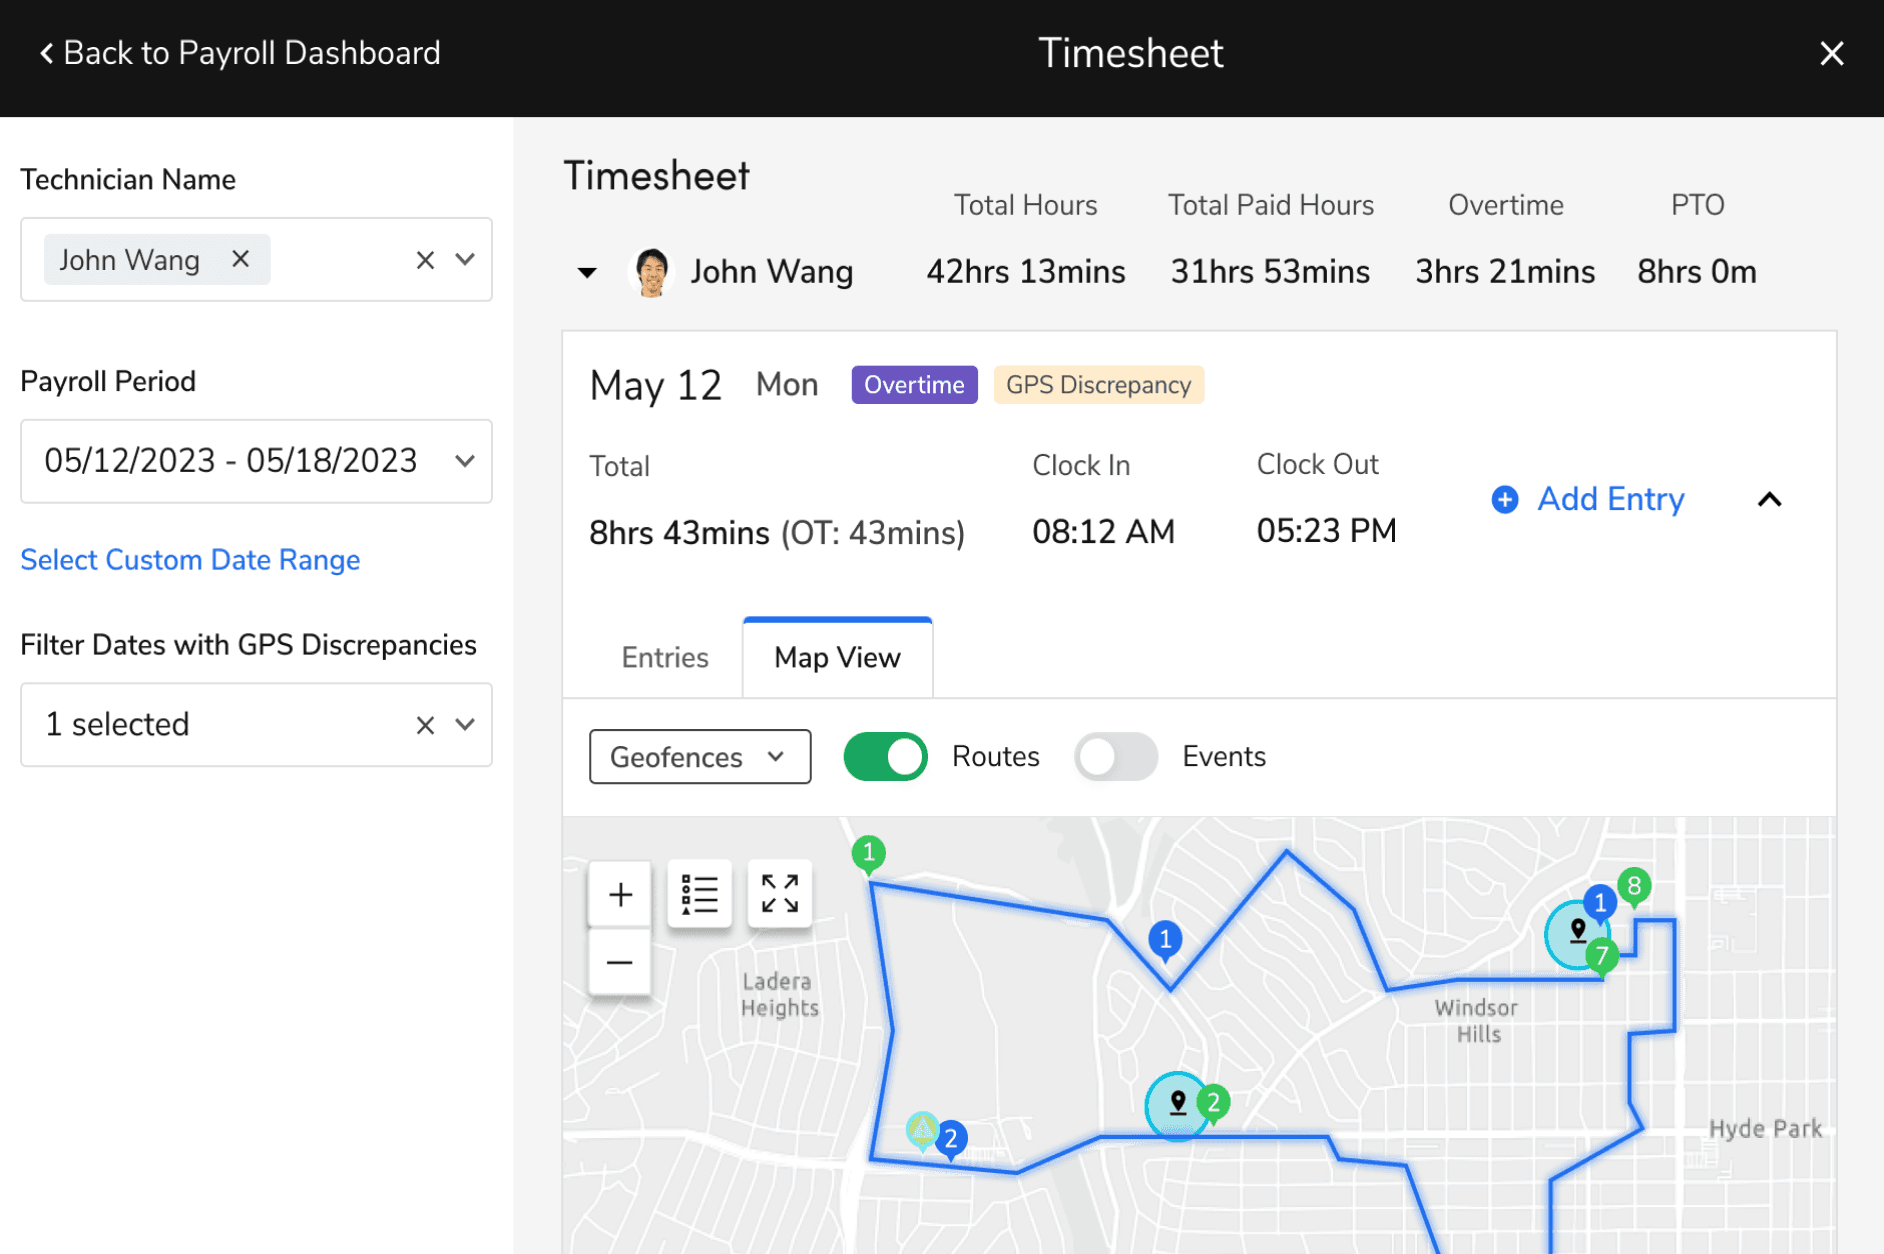The height and width of the screenshot is (1254, 1884).
Task: Click blue marker 1 near Windsor Hills geofence
Action: (1600, 903)
